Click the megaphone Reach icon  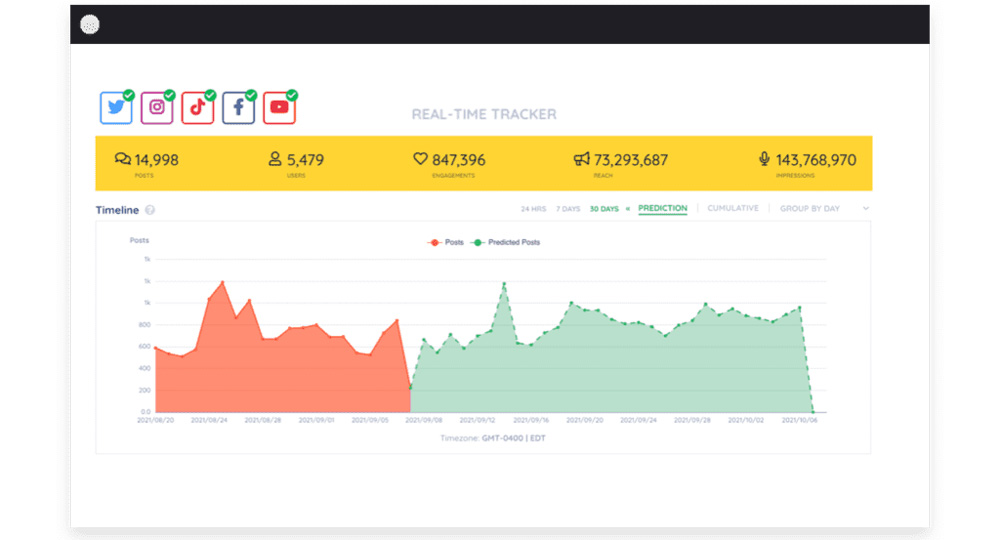(582, 159)
